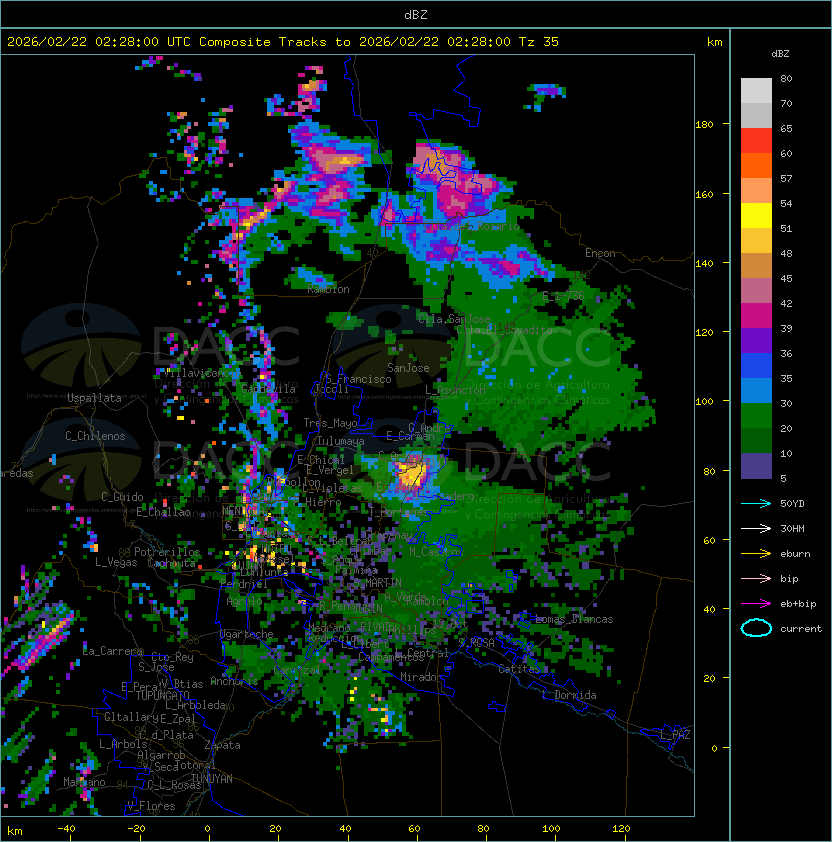The height and width of the screenshot is (842, 832).
Task: Click the L_Asuncion map label
Action: pyautogui.click(x=455, y=390)
